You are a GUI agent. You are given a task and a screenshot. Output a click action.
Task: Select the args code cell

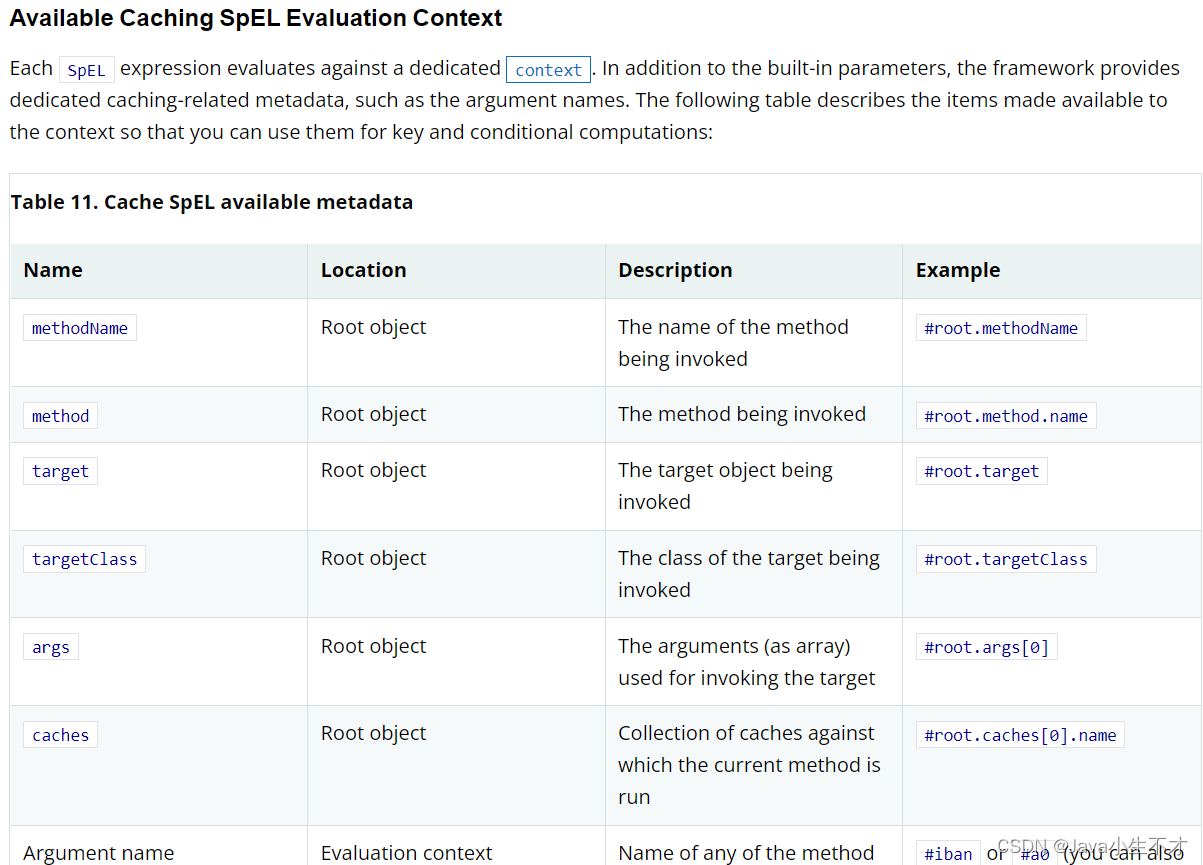[x=51, y=647]
